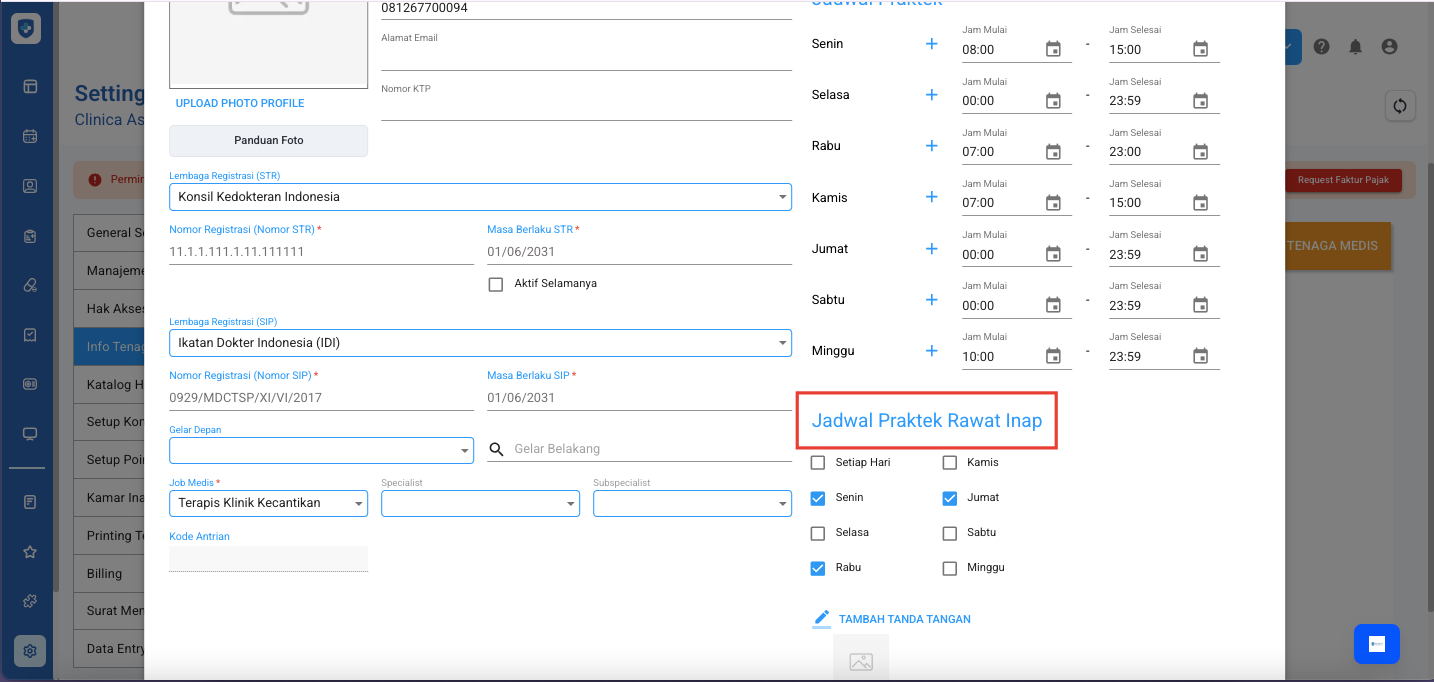Add a time slot for Kamis
Image resolution: width=1434 pixels, height=682 pixels.
(931, 197)
